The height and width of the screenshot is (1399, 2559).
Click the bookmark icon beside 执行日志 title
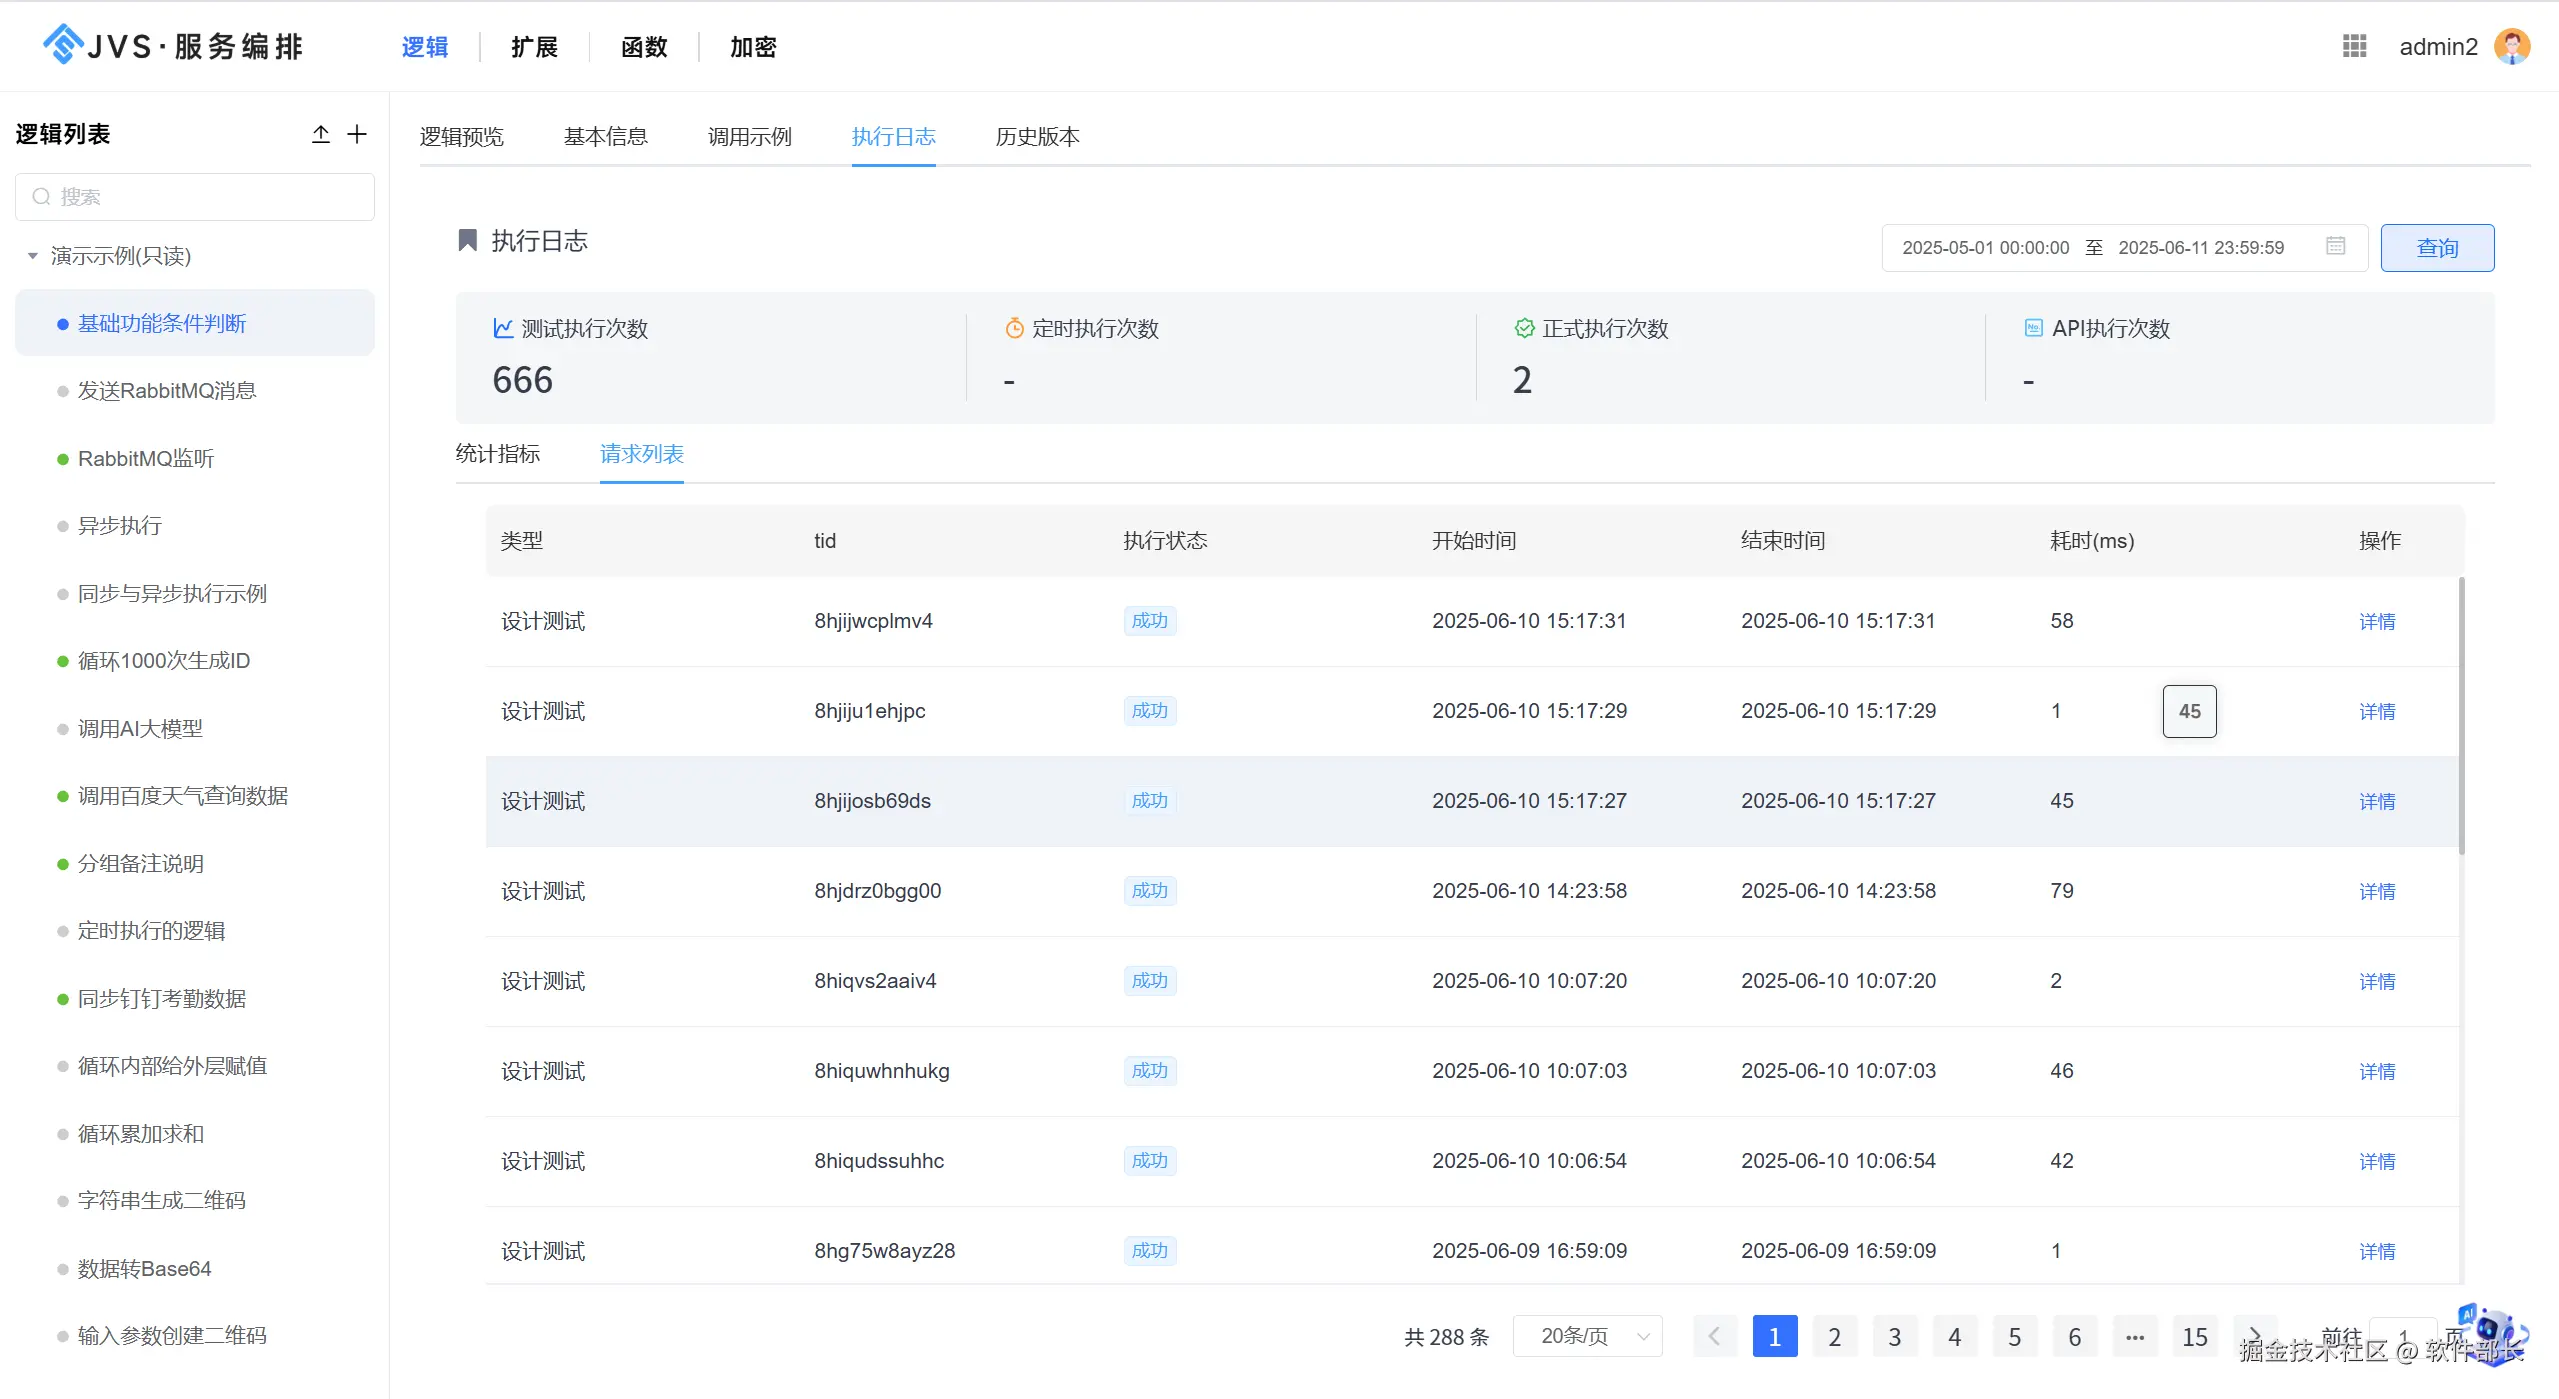click(467, 240)
